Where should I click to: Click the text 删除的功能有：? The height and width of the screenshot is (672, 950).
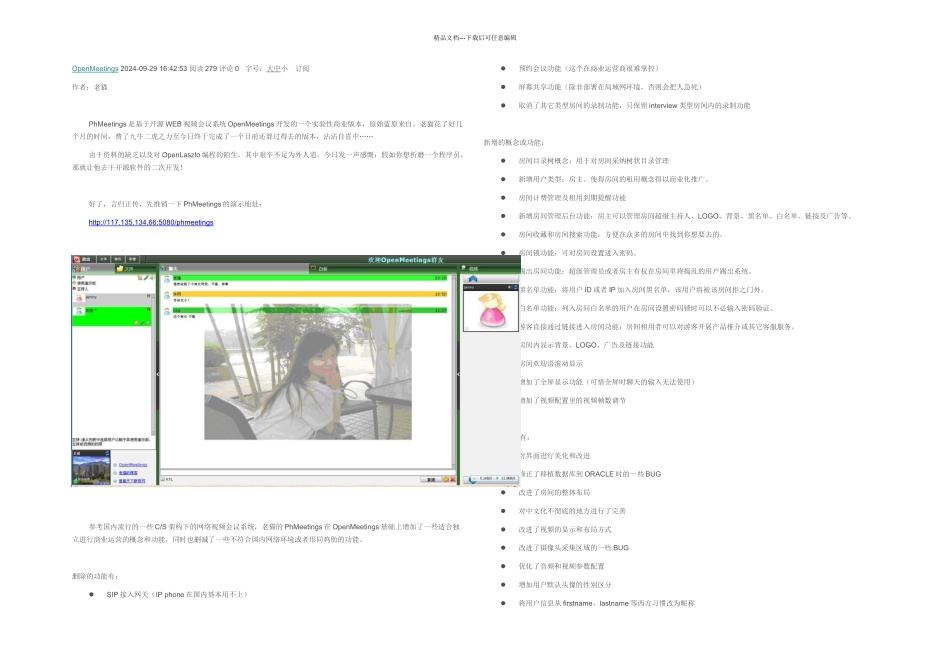click(95, 576)
